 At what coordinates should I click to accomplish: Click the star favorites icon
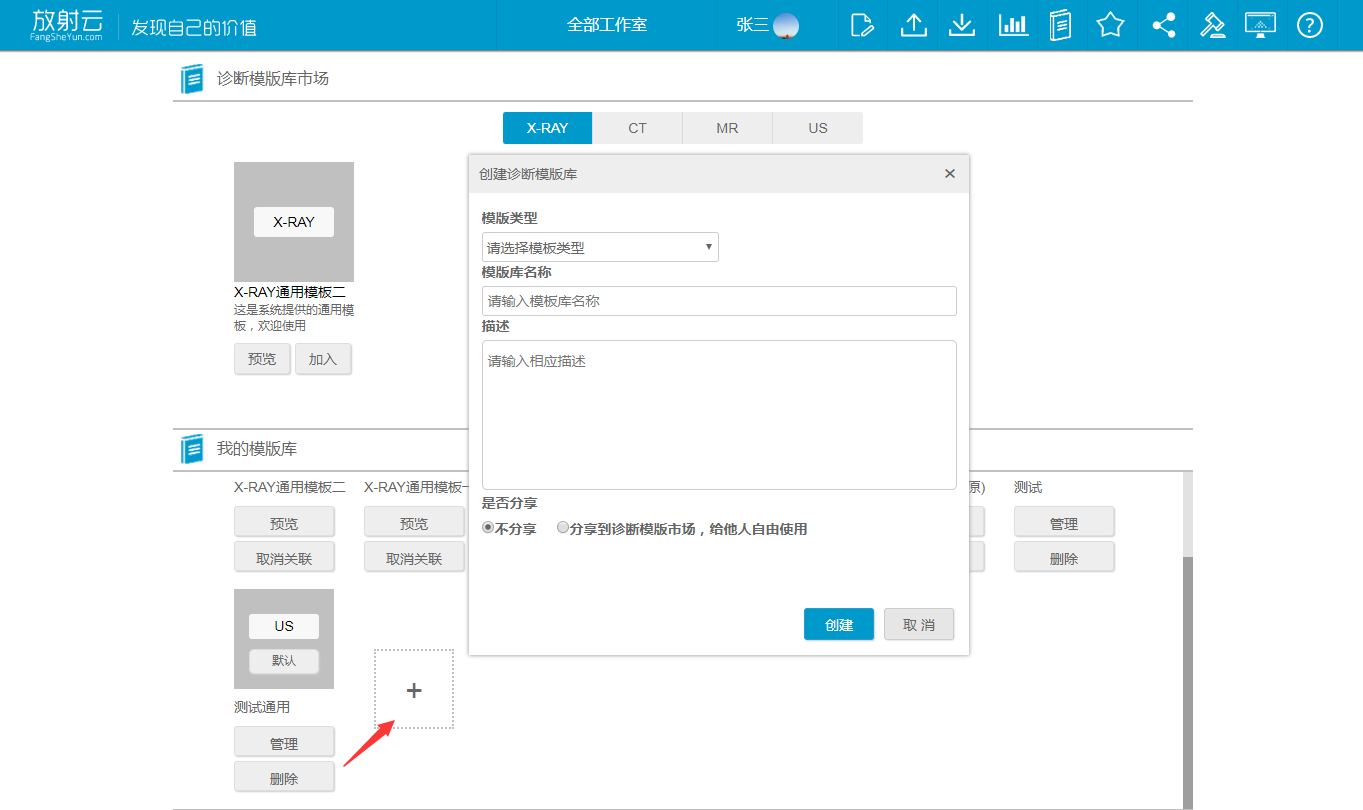click(1110, 25)
